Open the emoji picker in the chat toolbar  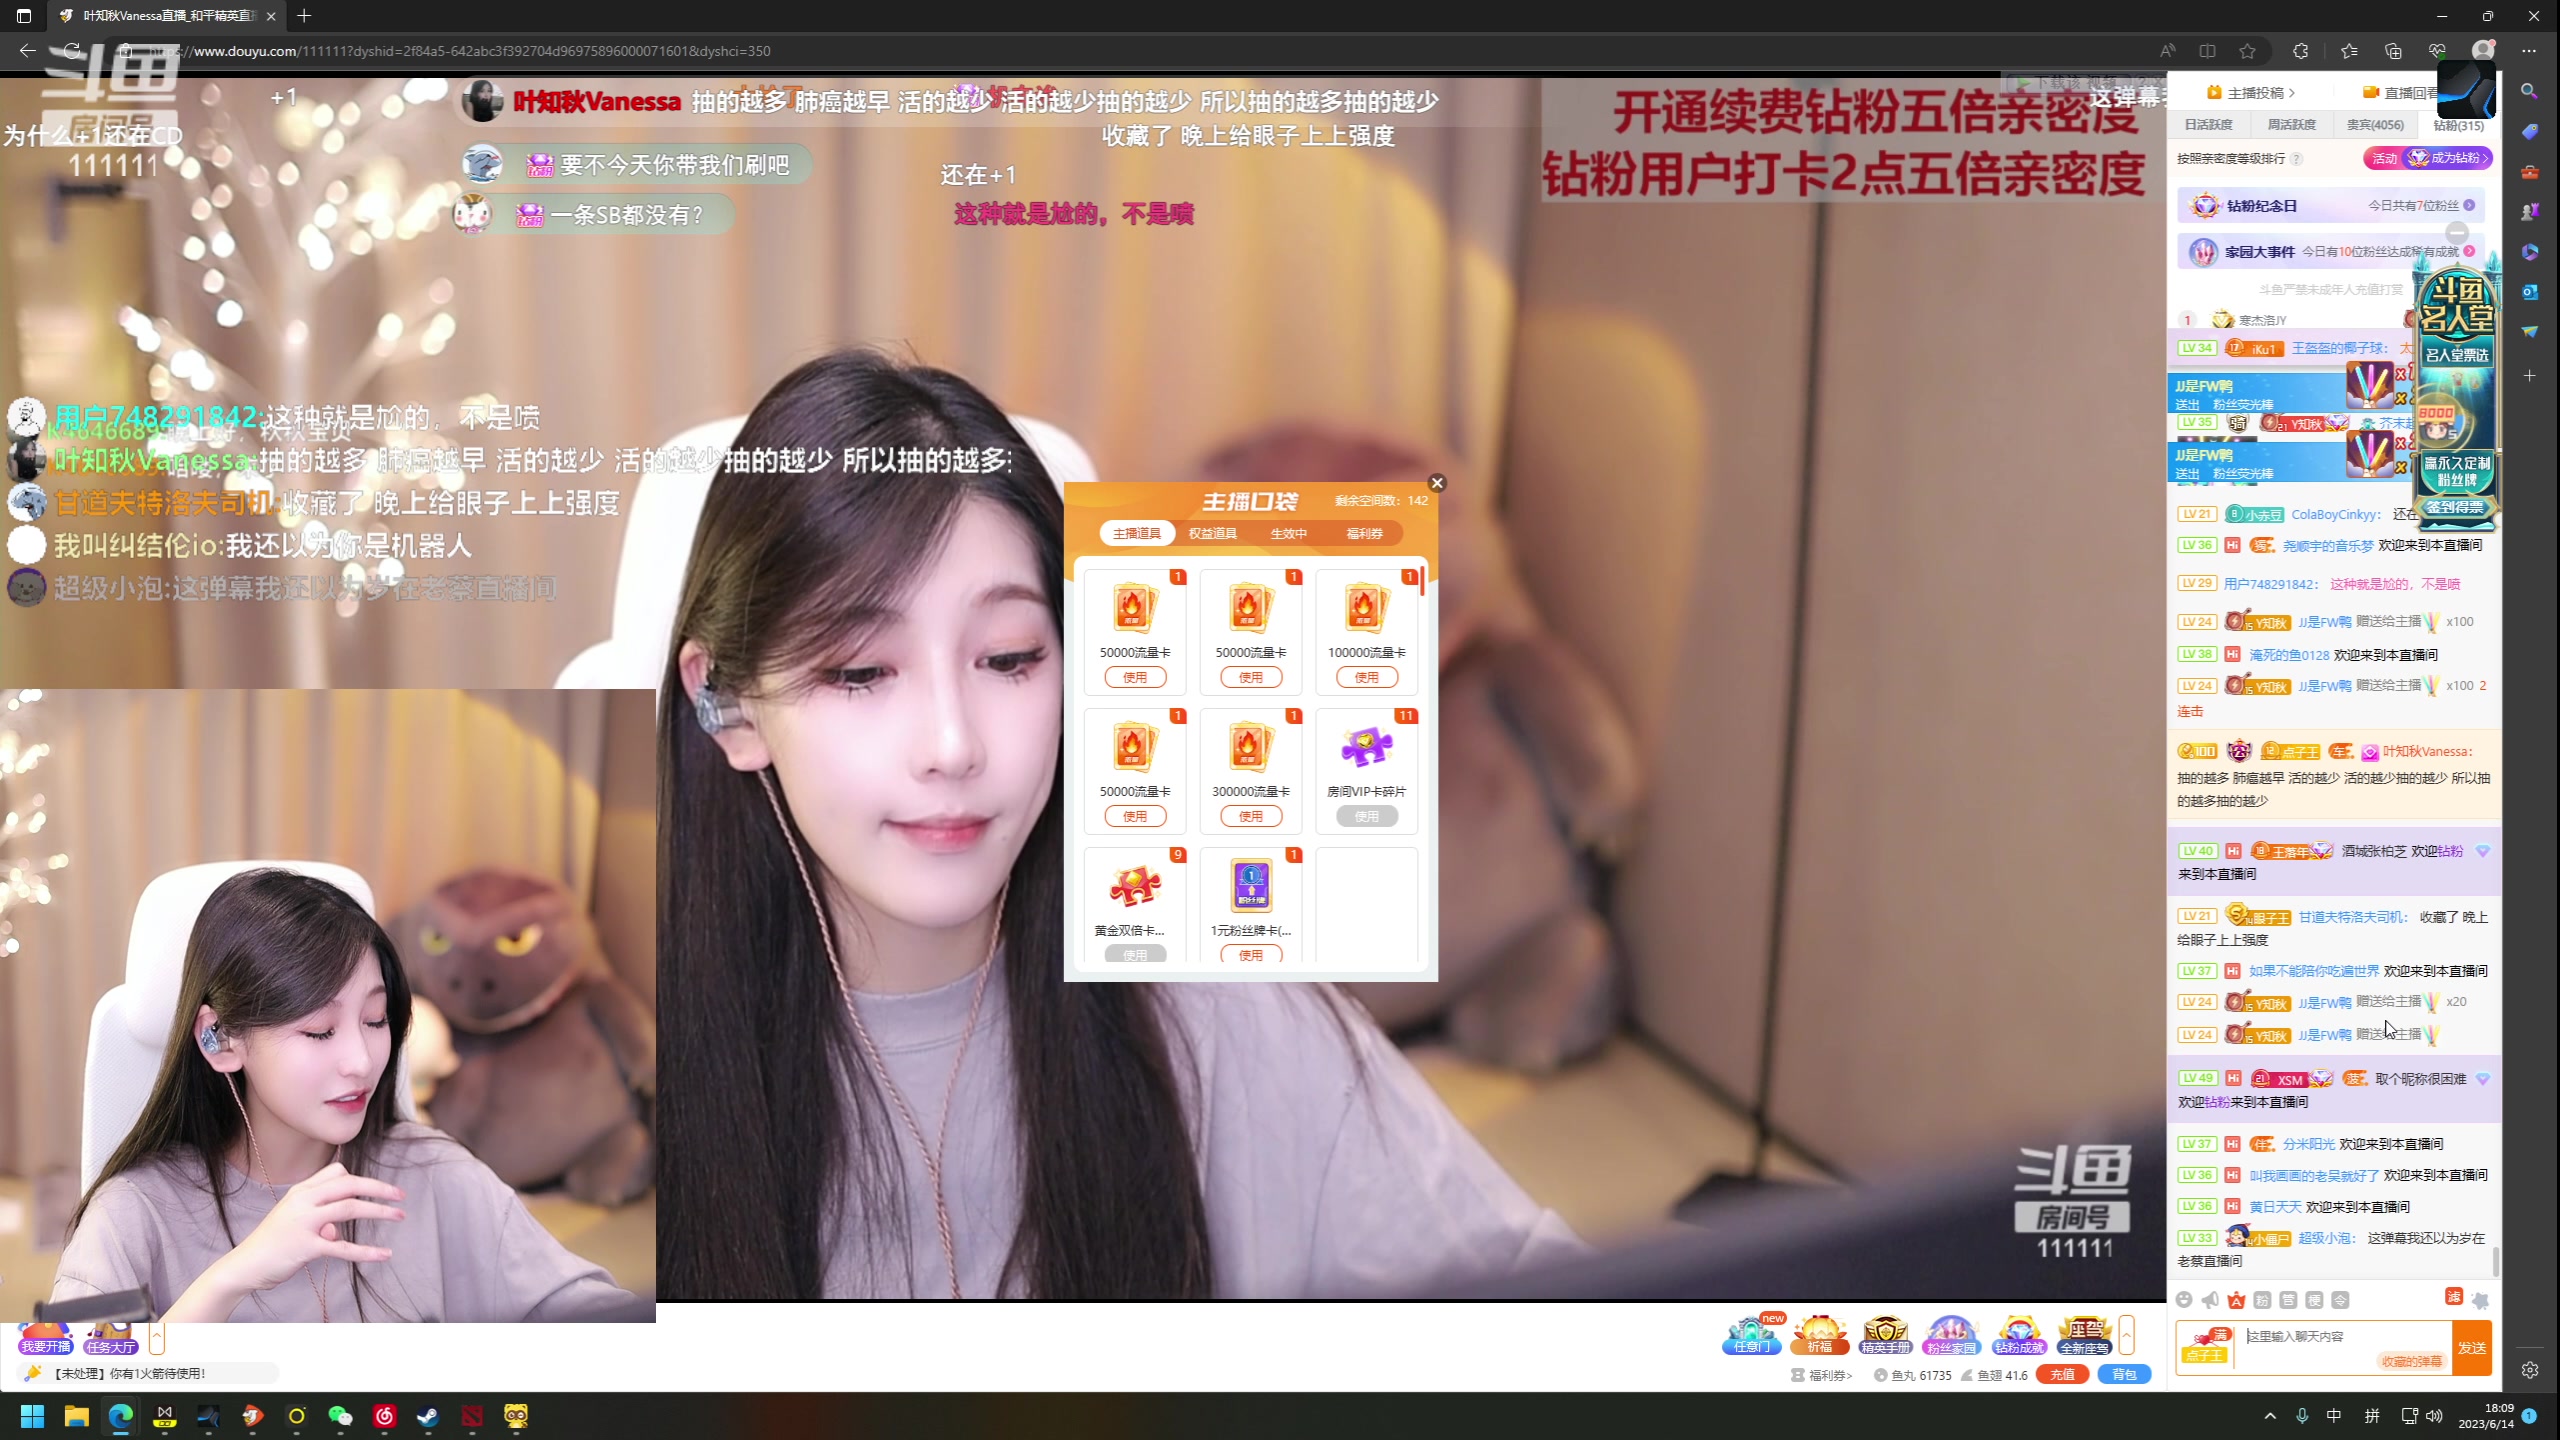pos(2185,1299)
